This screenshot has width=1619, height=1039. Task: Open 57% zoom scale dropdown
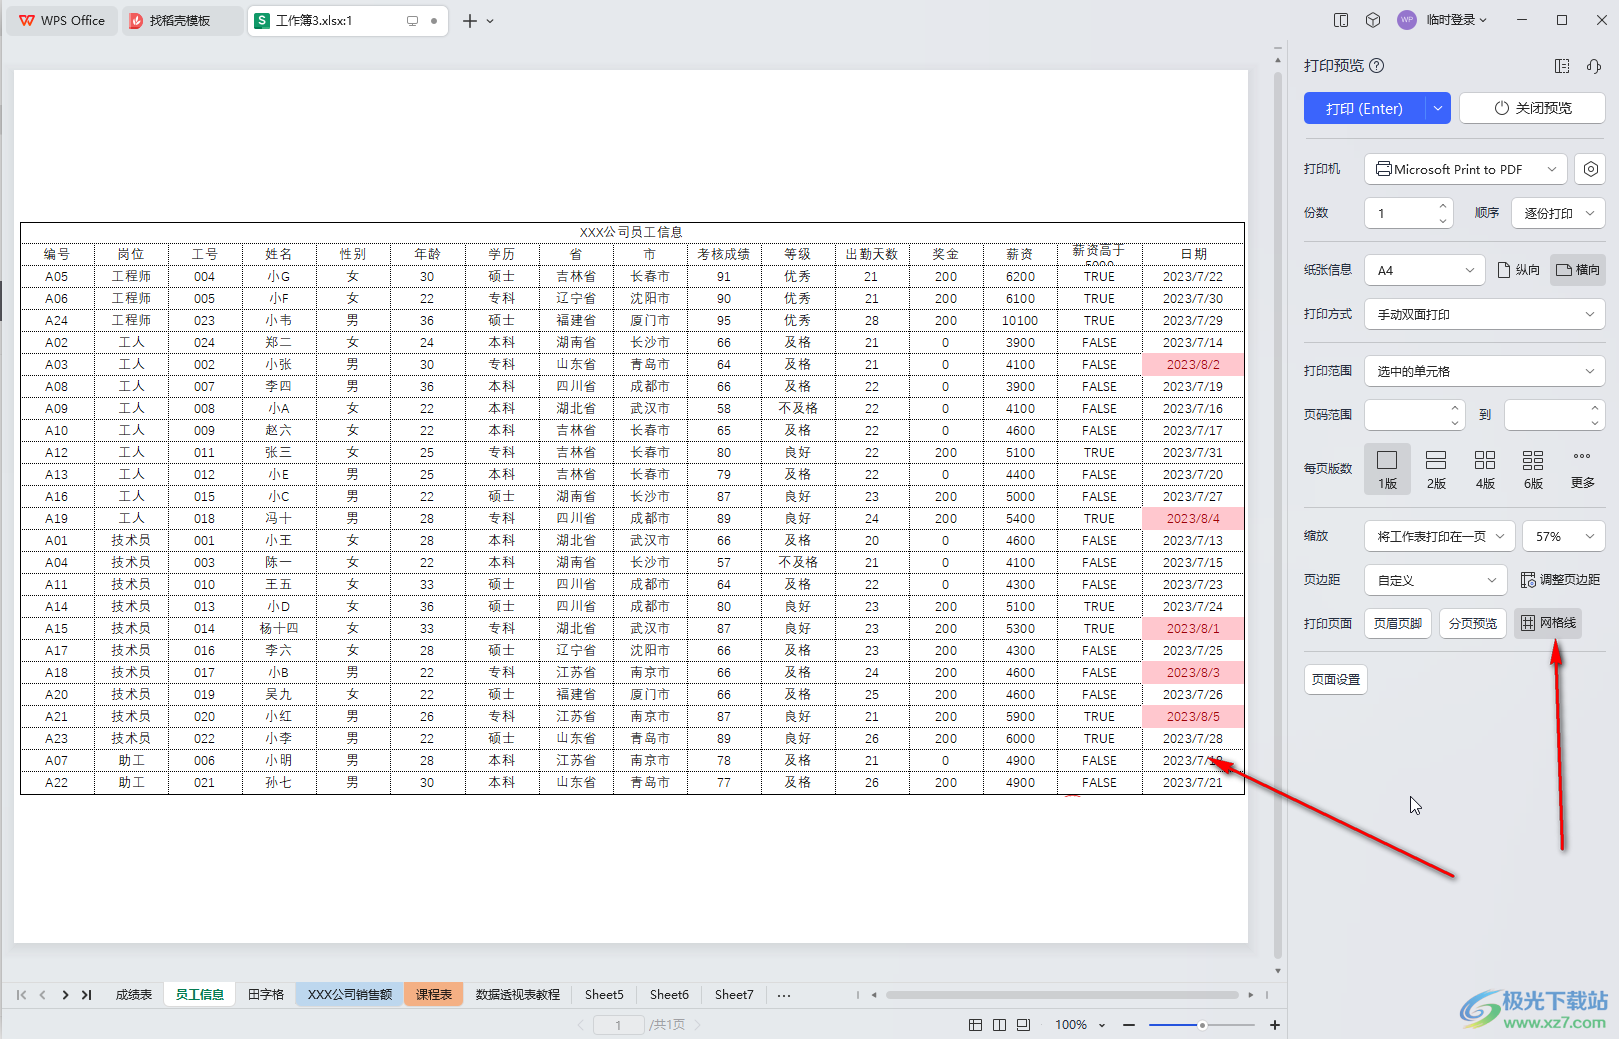coord(1564,536)
